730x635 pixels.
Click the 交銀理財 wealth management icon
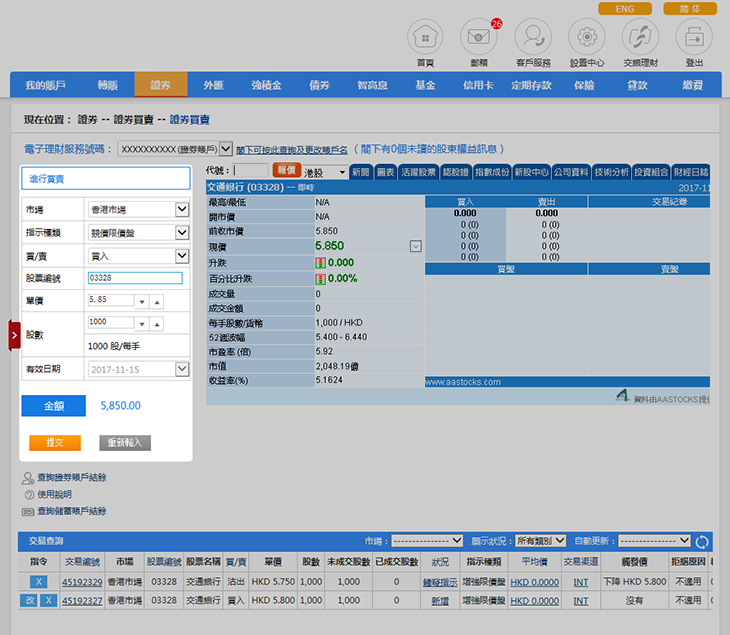click(640, 38)
